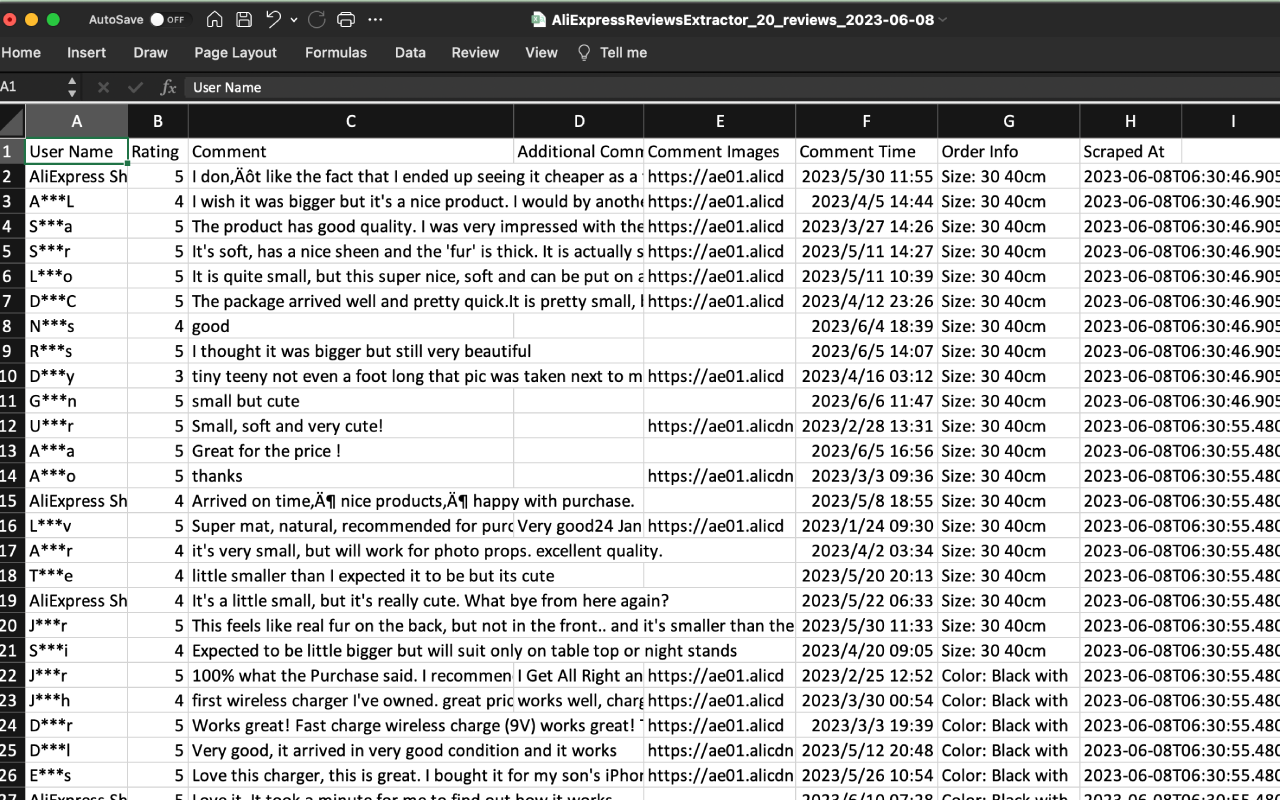
Task: Click the Tell me lightbulb search
Action: click(x=612, y=52)
